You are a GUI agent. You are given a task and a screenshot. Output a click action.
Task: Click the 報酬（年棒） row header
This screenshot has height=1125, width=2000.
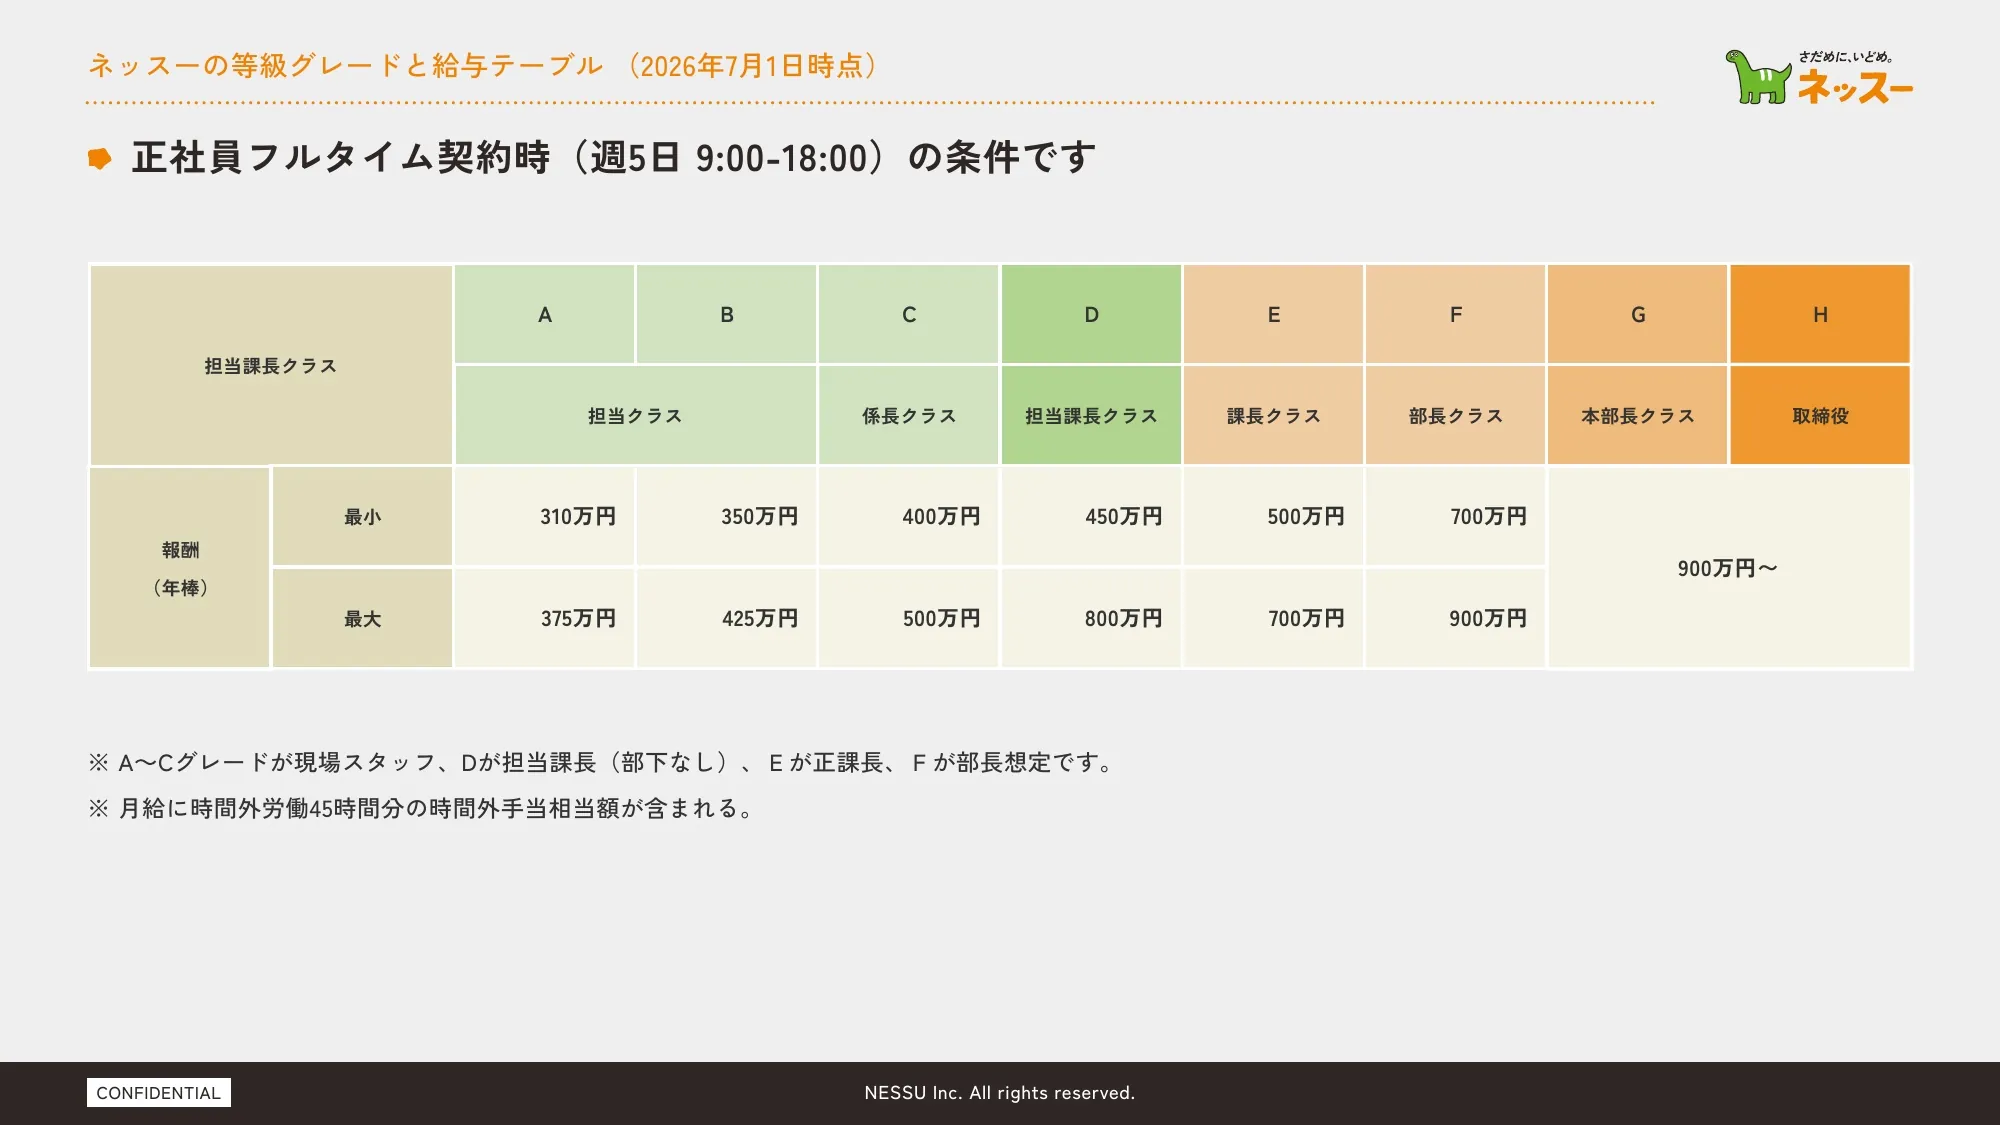coord(180,568)
